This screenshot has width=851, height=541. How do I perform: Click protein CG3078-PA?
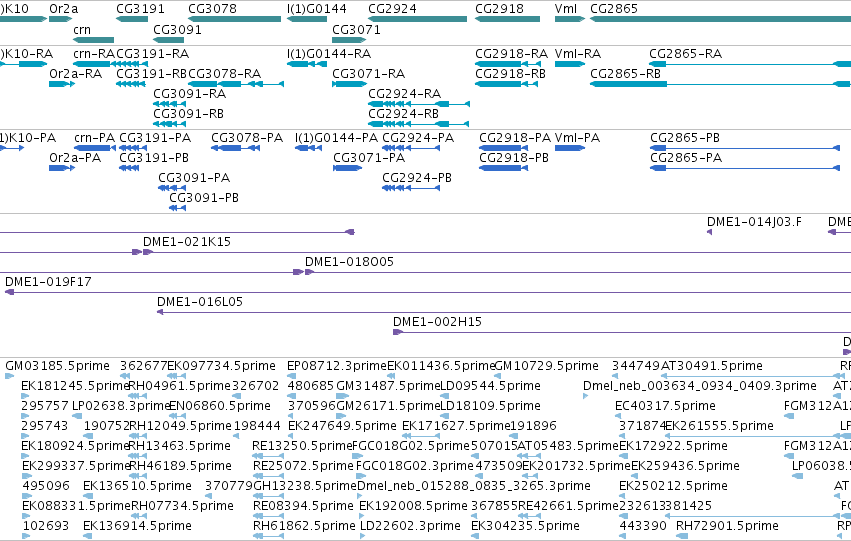click(247, 138)
